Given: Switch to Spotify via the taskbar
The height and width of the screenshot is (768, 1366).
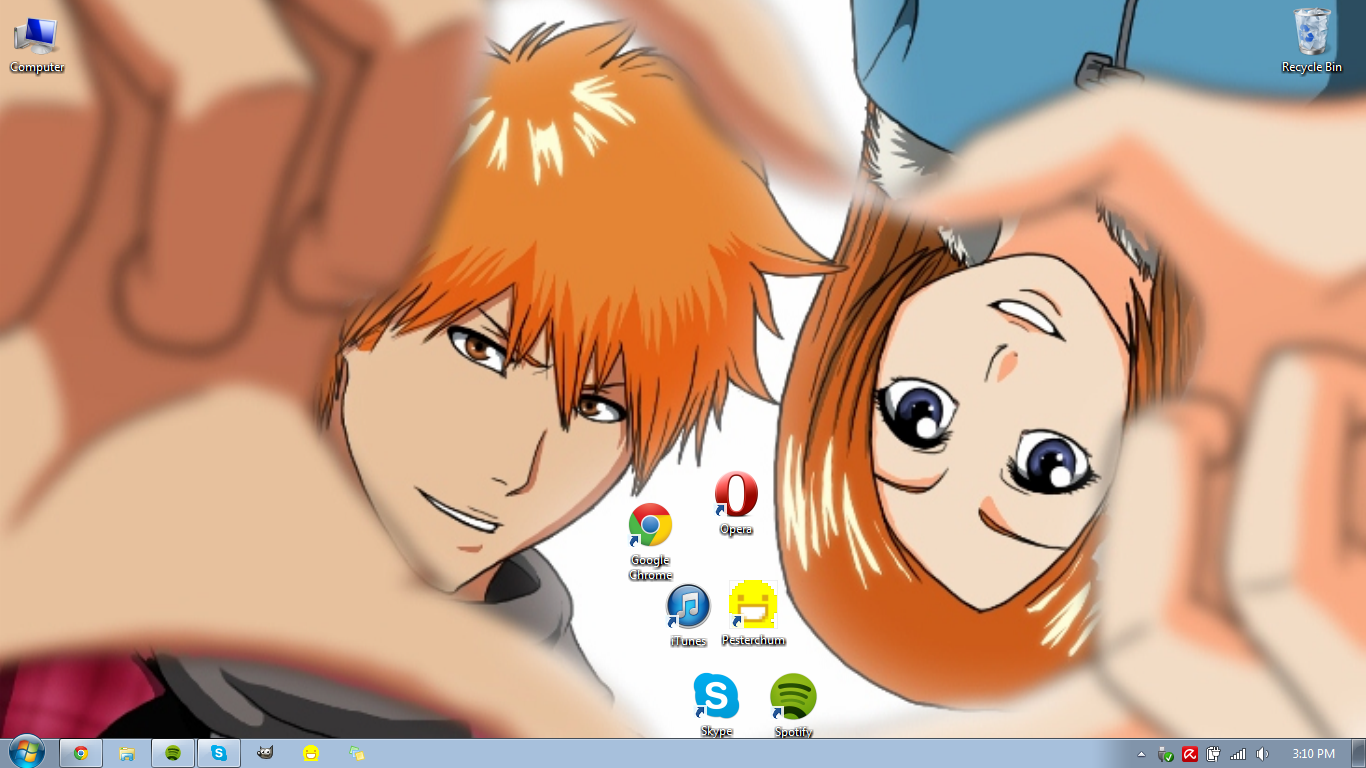Looking at the screenshot, I should [x=172, y=752].
